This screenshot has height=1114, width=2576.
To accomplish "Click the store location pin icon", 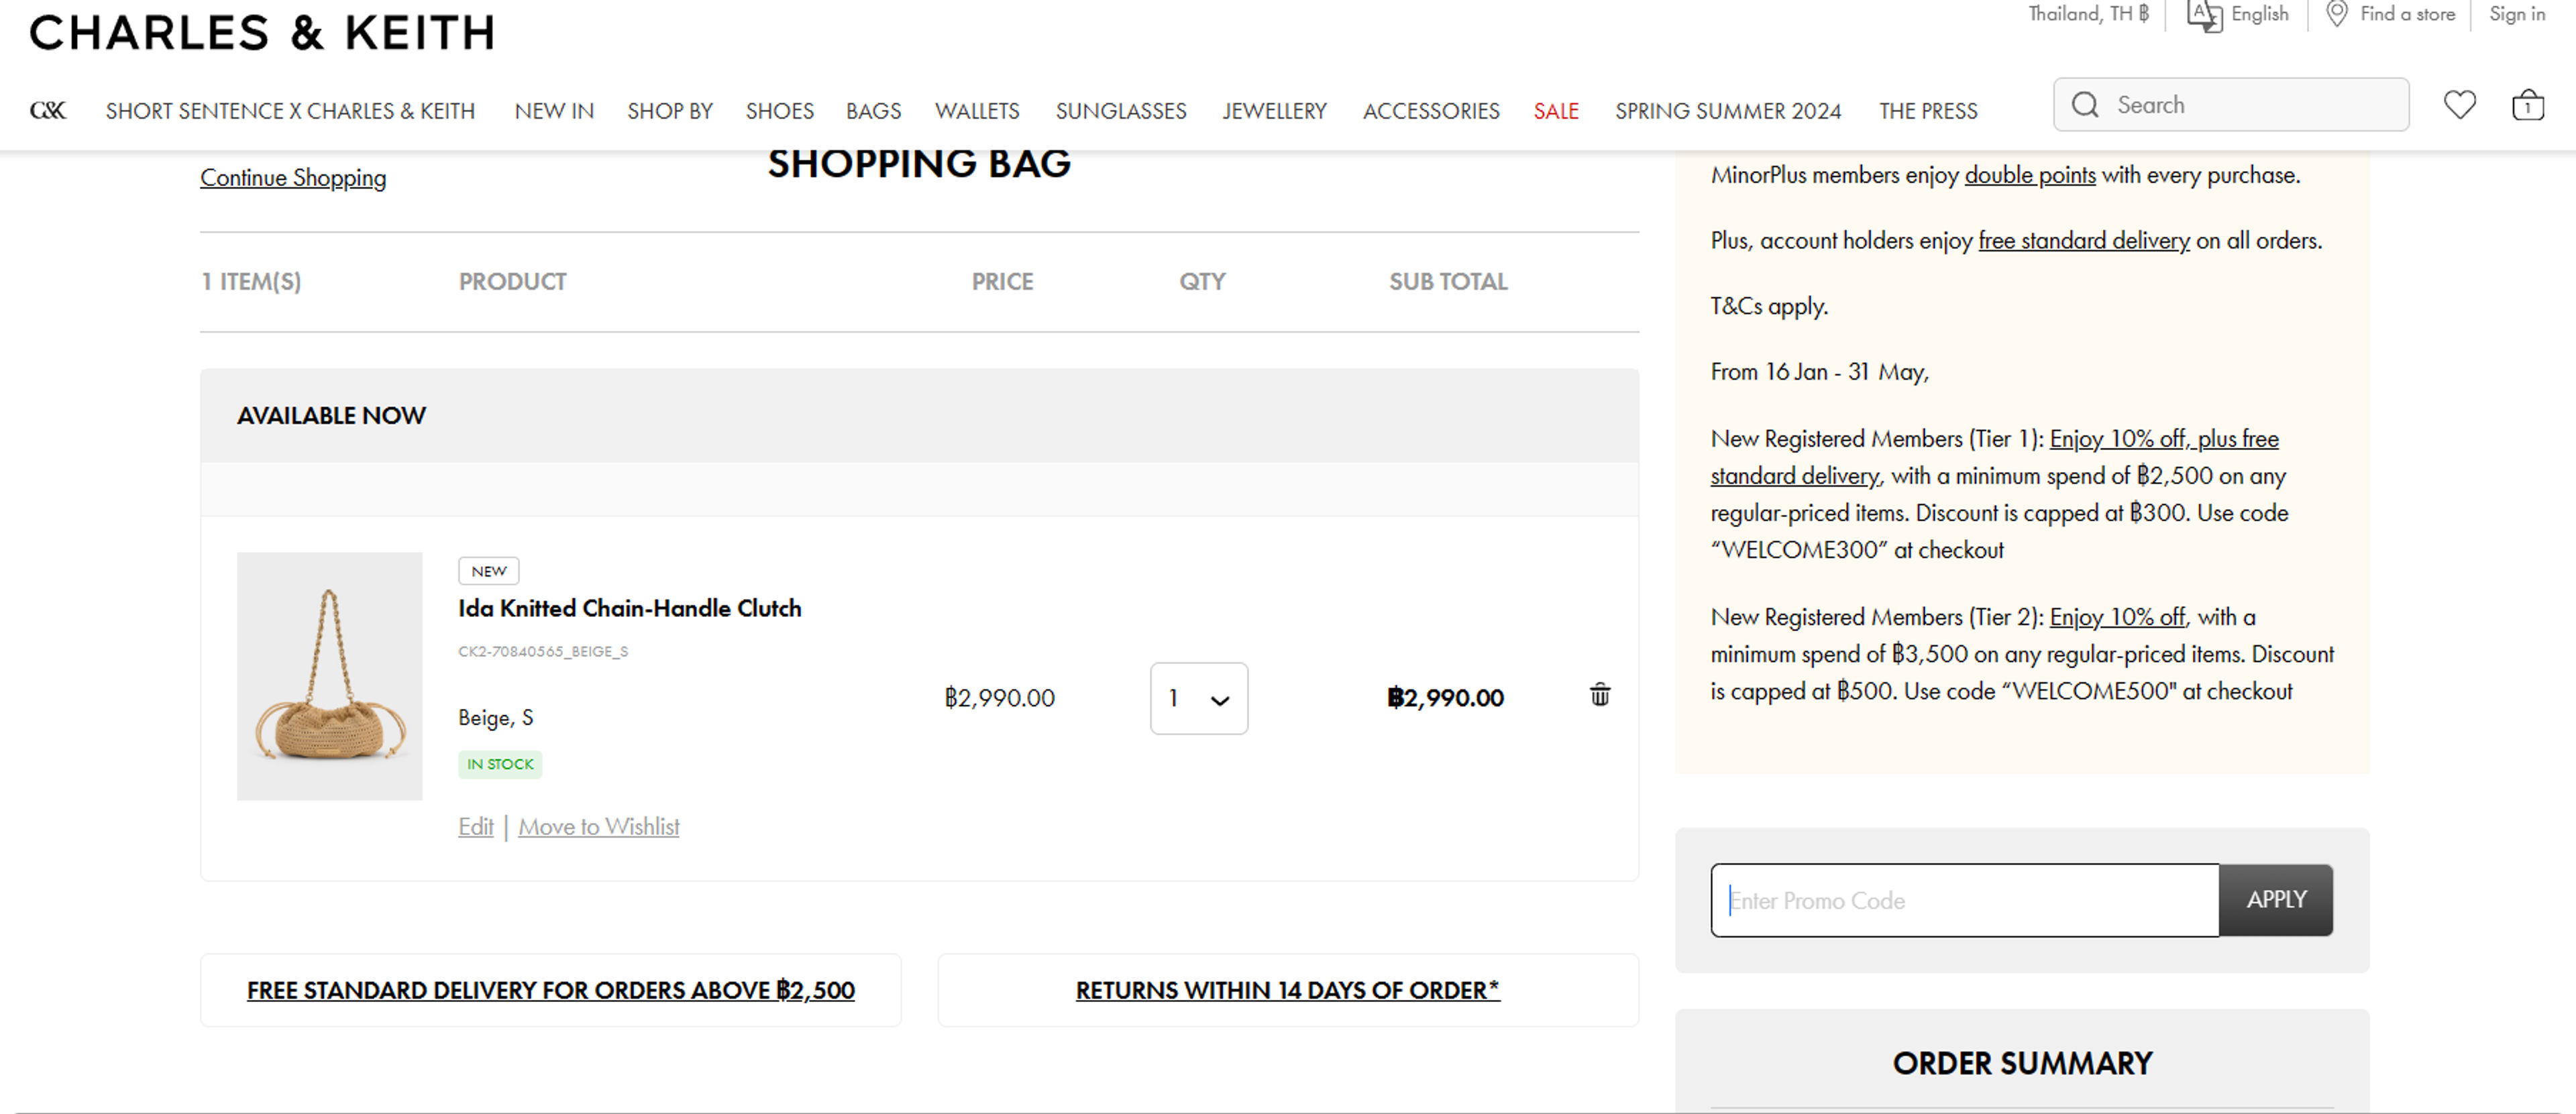I will (2336, 14).
